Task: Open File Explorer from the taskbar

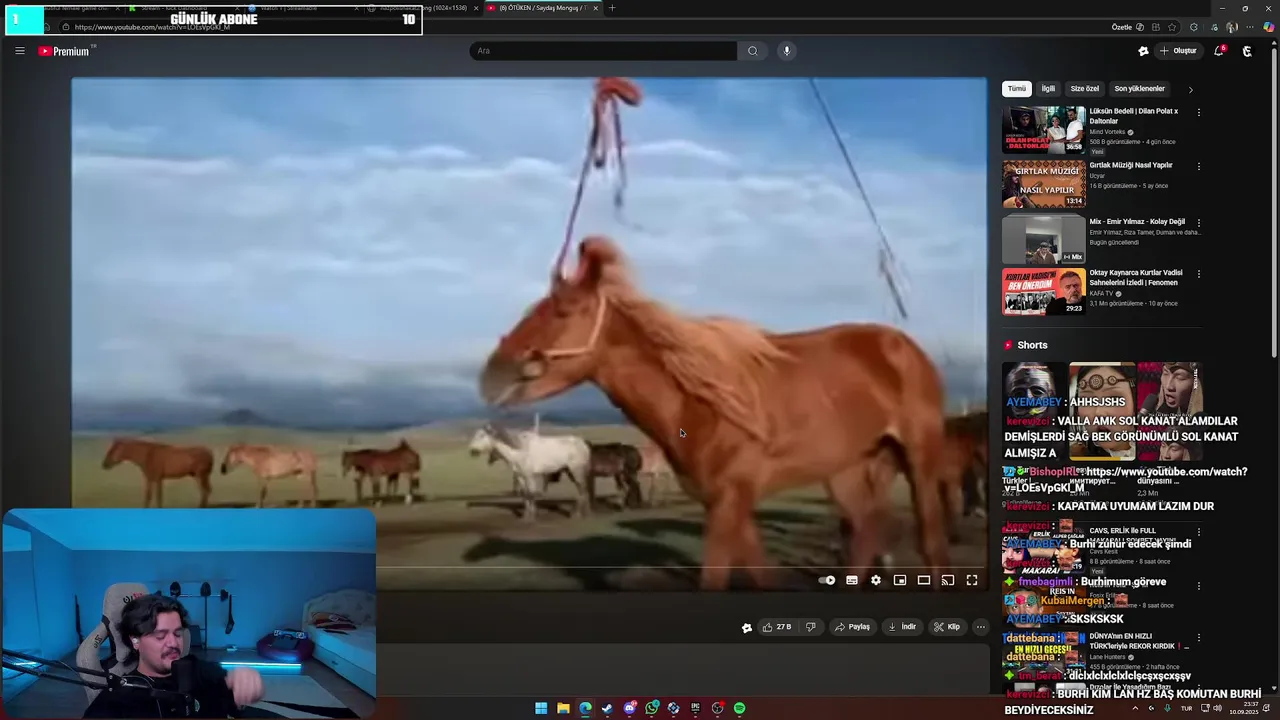Action: pyautogui.click(x=563, y=708)
